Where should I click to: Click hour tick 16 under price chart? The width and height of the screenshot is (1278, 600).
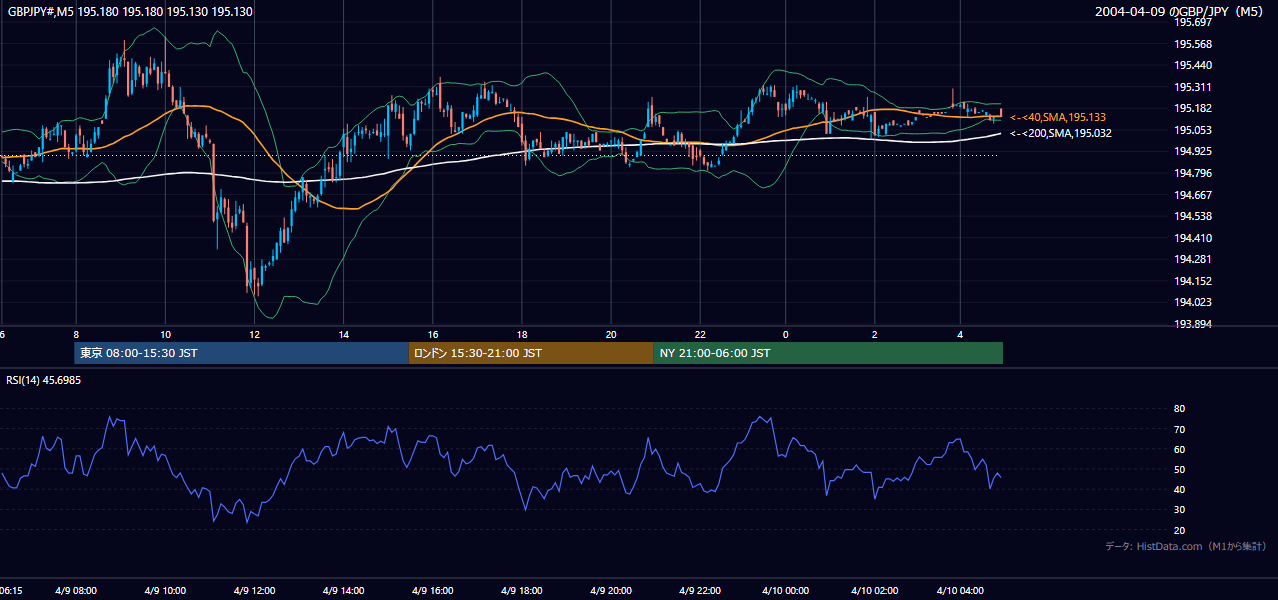[x=432, y=334]
